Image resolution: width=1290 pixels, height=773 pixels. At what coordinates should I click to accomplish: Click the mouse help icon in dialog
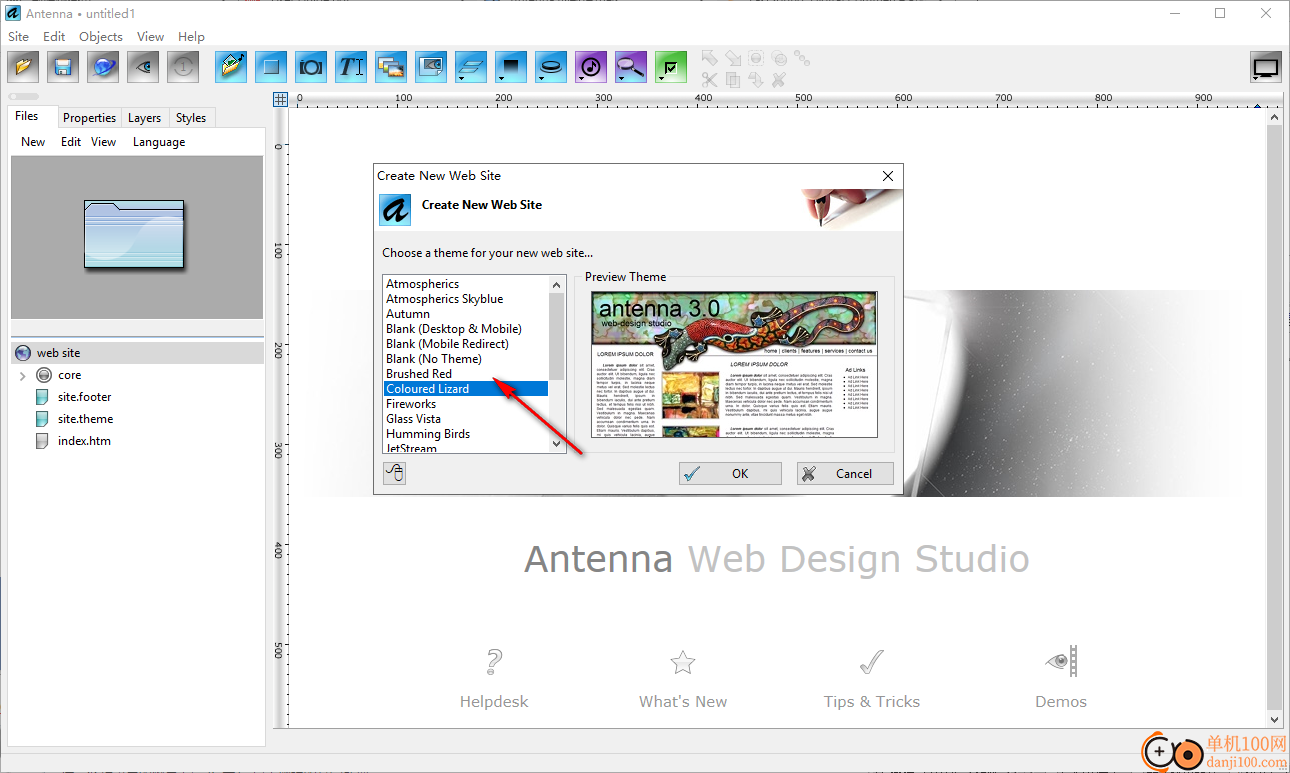click(x=395, y=473)
